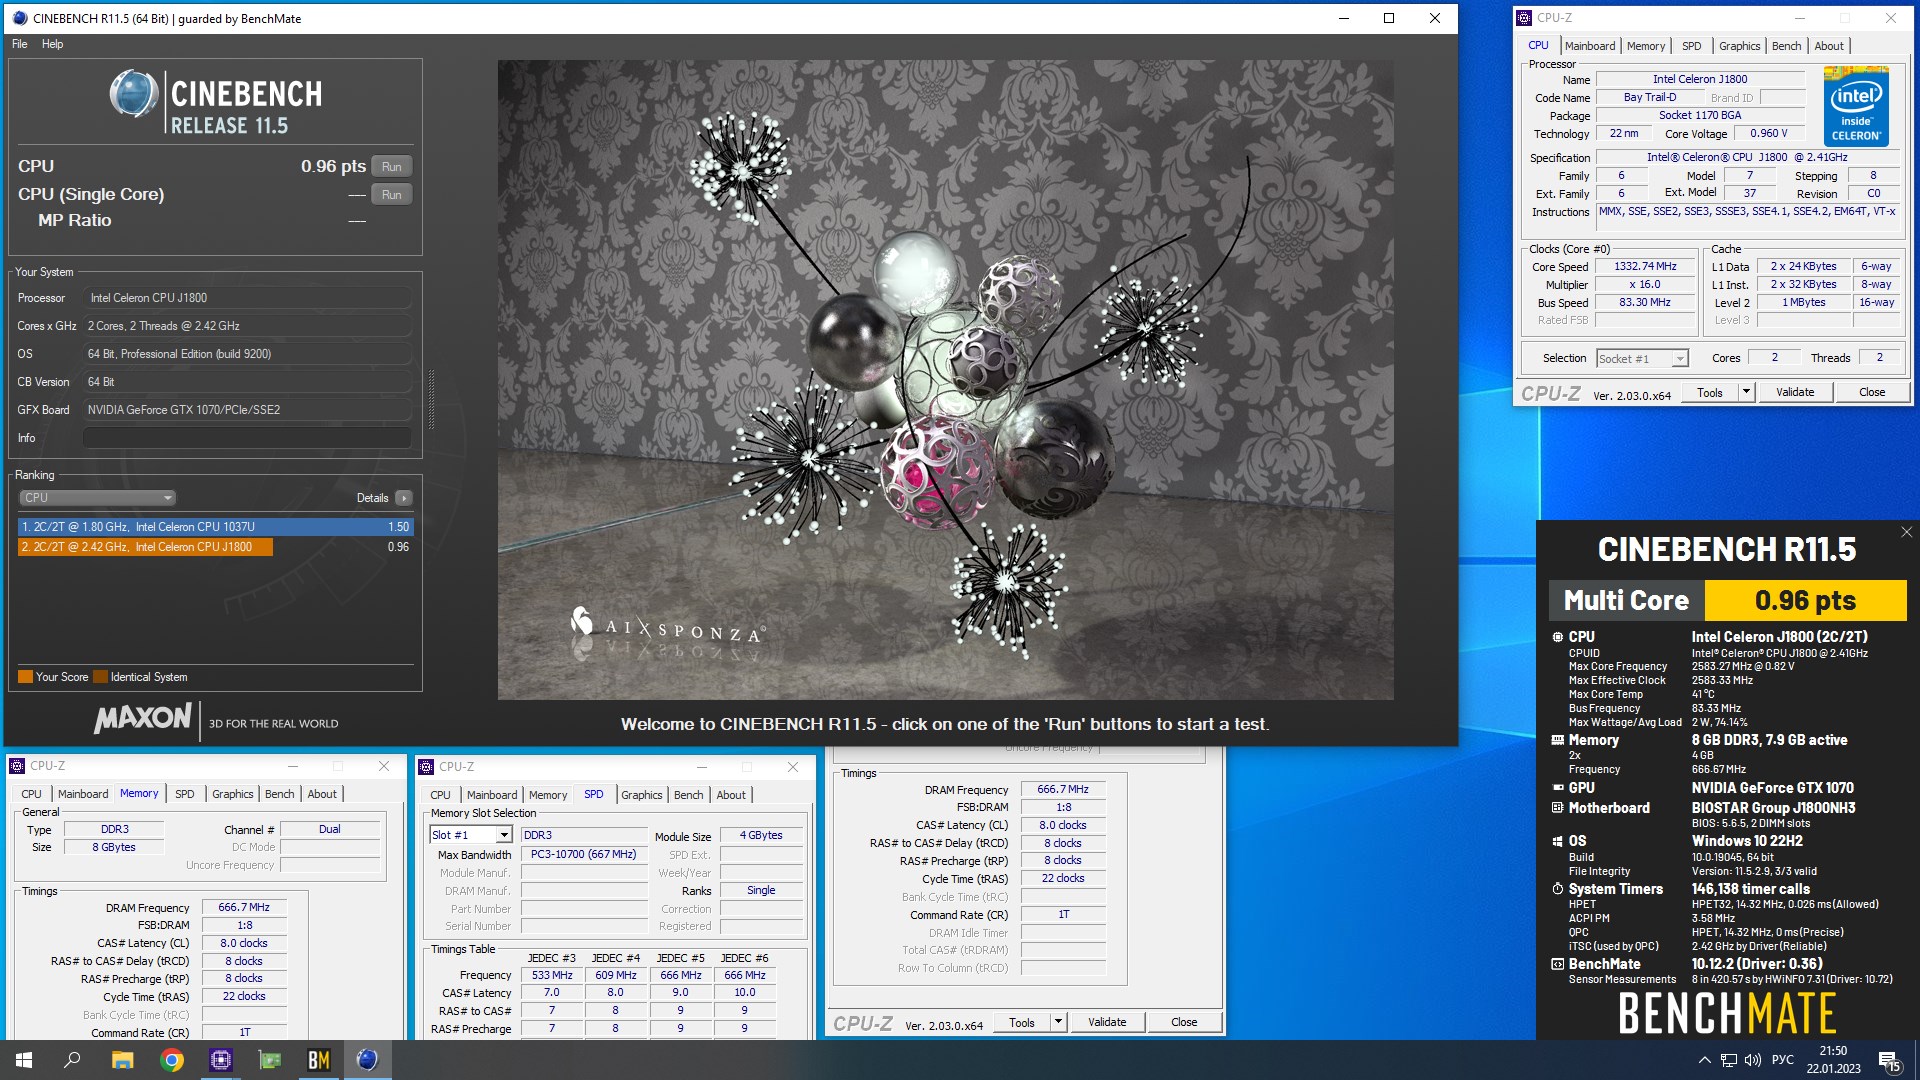The image size is (1920, 1080).
Task: Open the Ranking CPU dropdown
Action: coord(97,498)
